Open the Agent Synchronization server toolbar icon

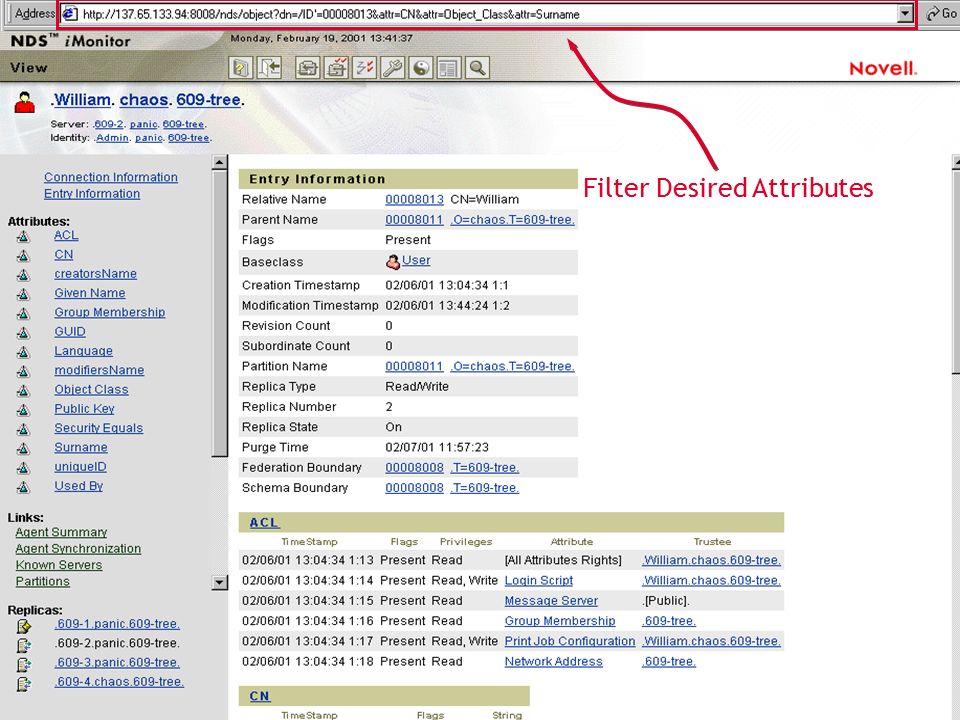(x=307, y=67)
